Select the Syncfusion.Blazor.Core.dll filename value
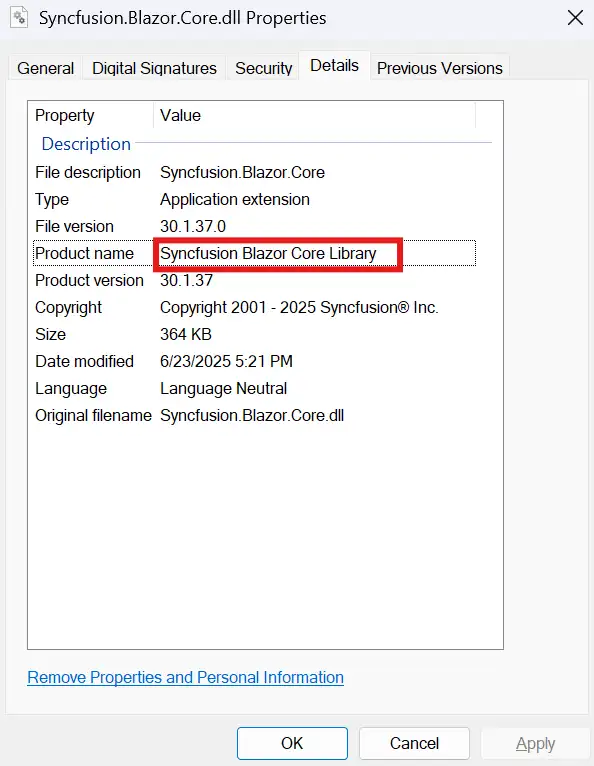 click(x=252, y=415)
